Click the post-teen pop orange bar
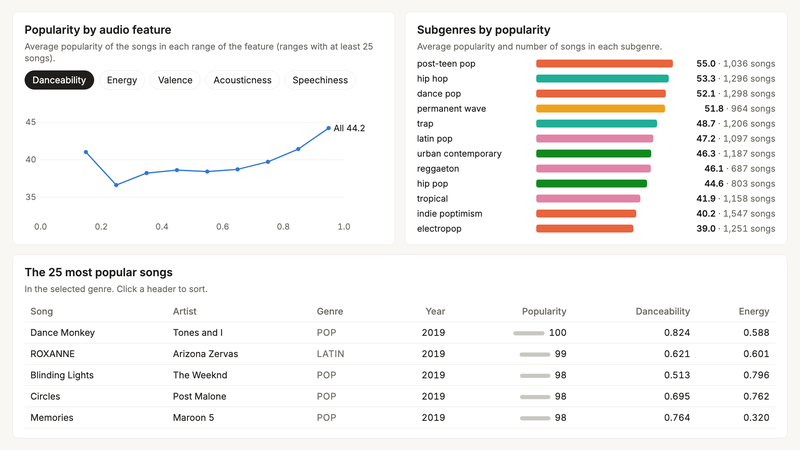 coord(604,64)
